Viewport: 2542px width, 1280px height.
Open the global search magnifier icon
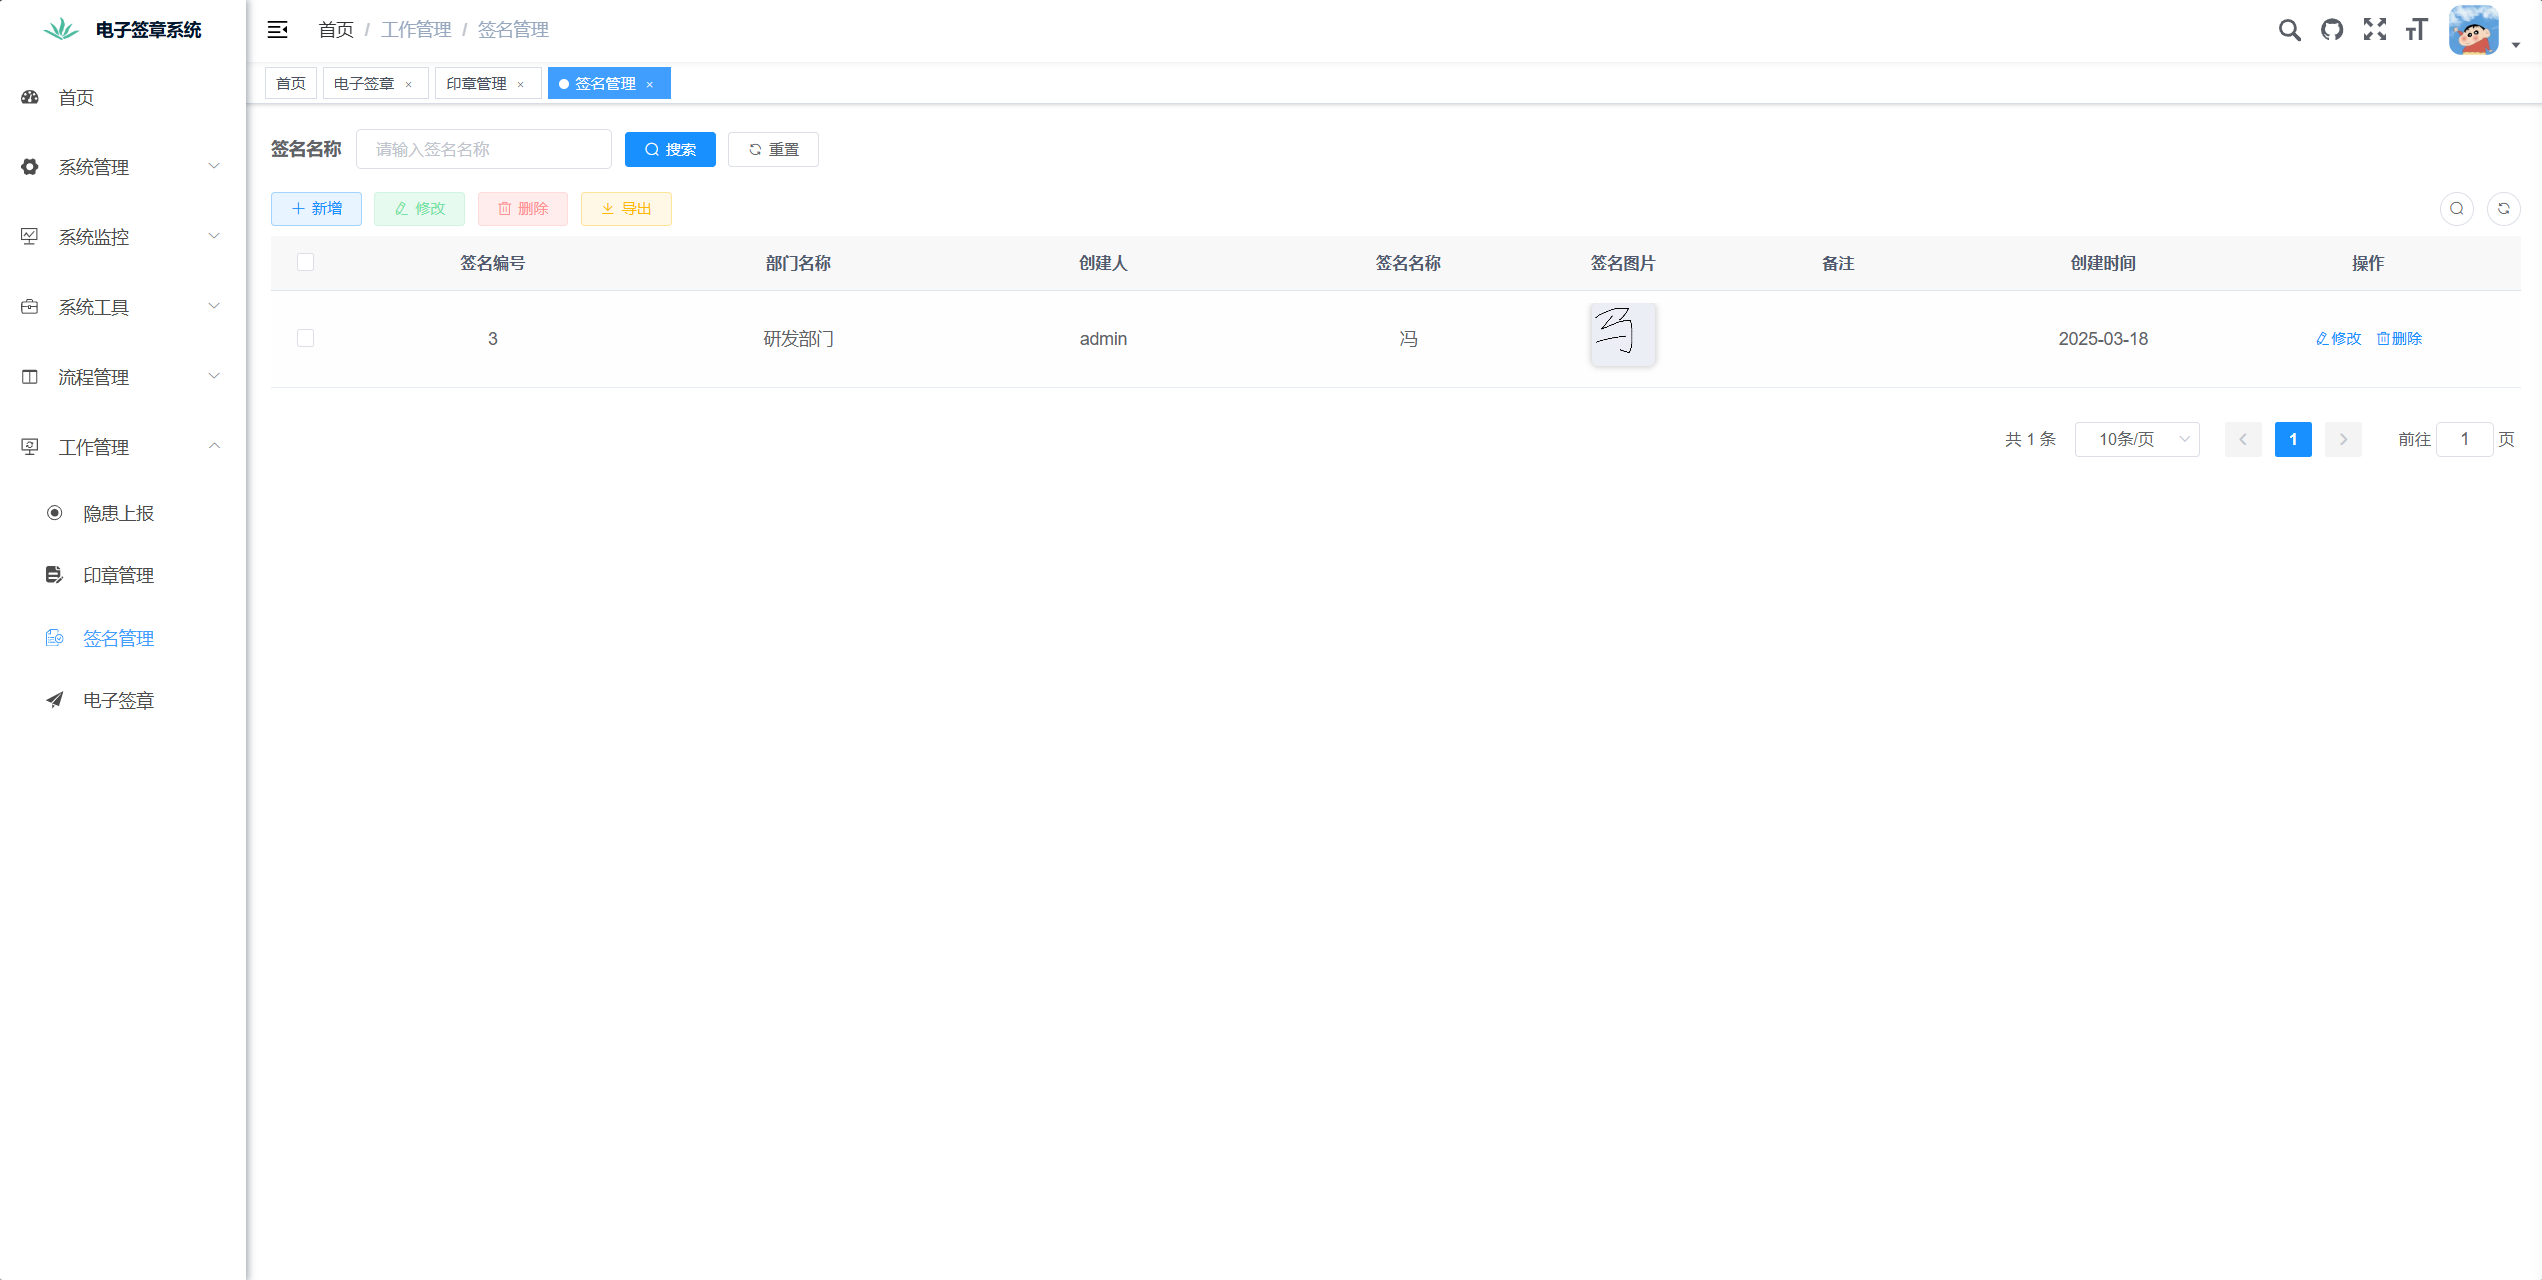click(x=2289, y=30)
